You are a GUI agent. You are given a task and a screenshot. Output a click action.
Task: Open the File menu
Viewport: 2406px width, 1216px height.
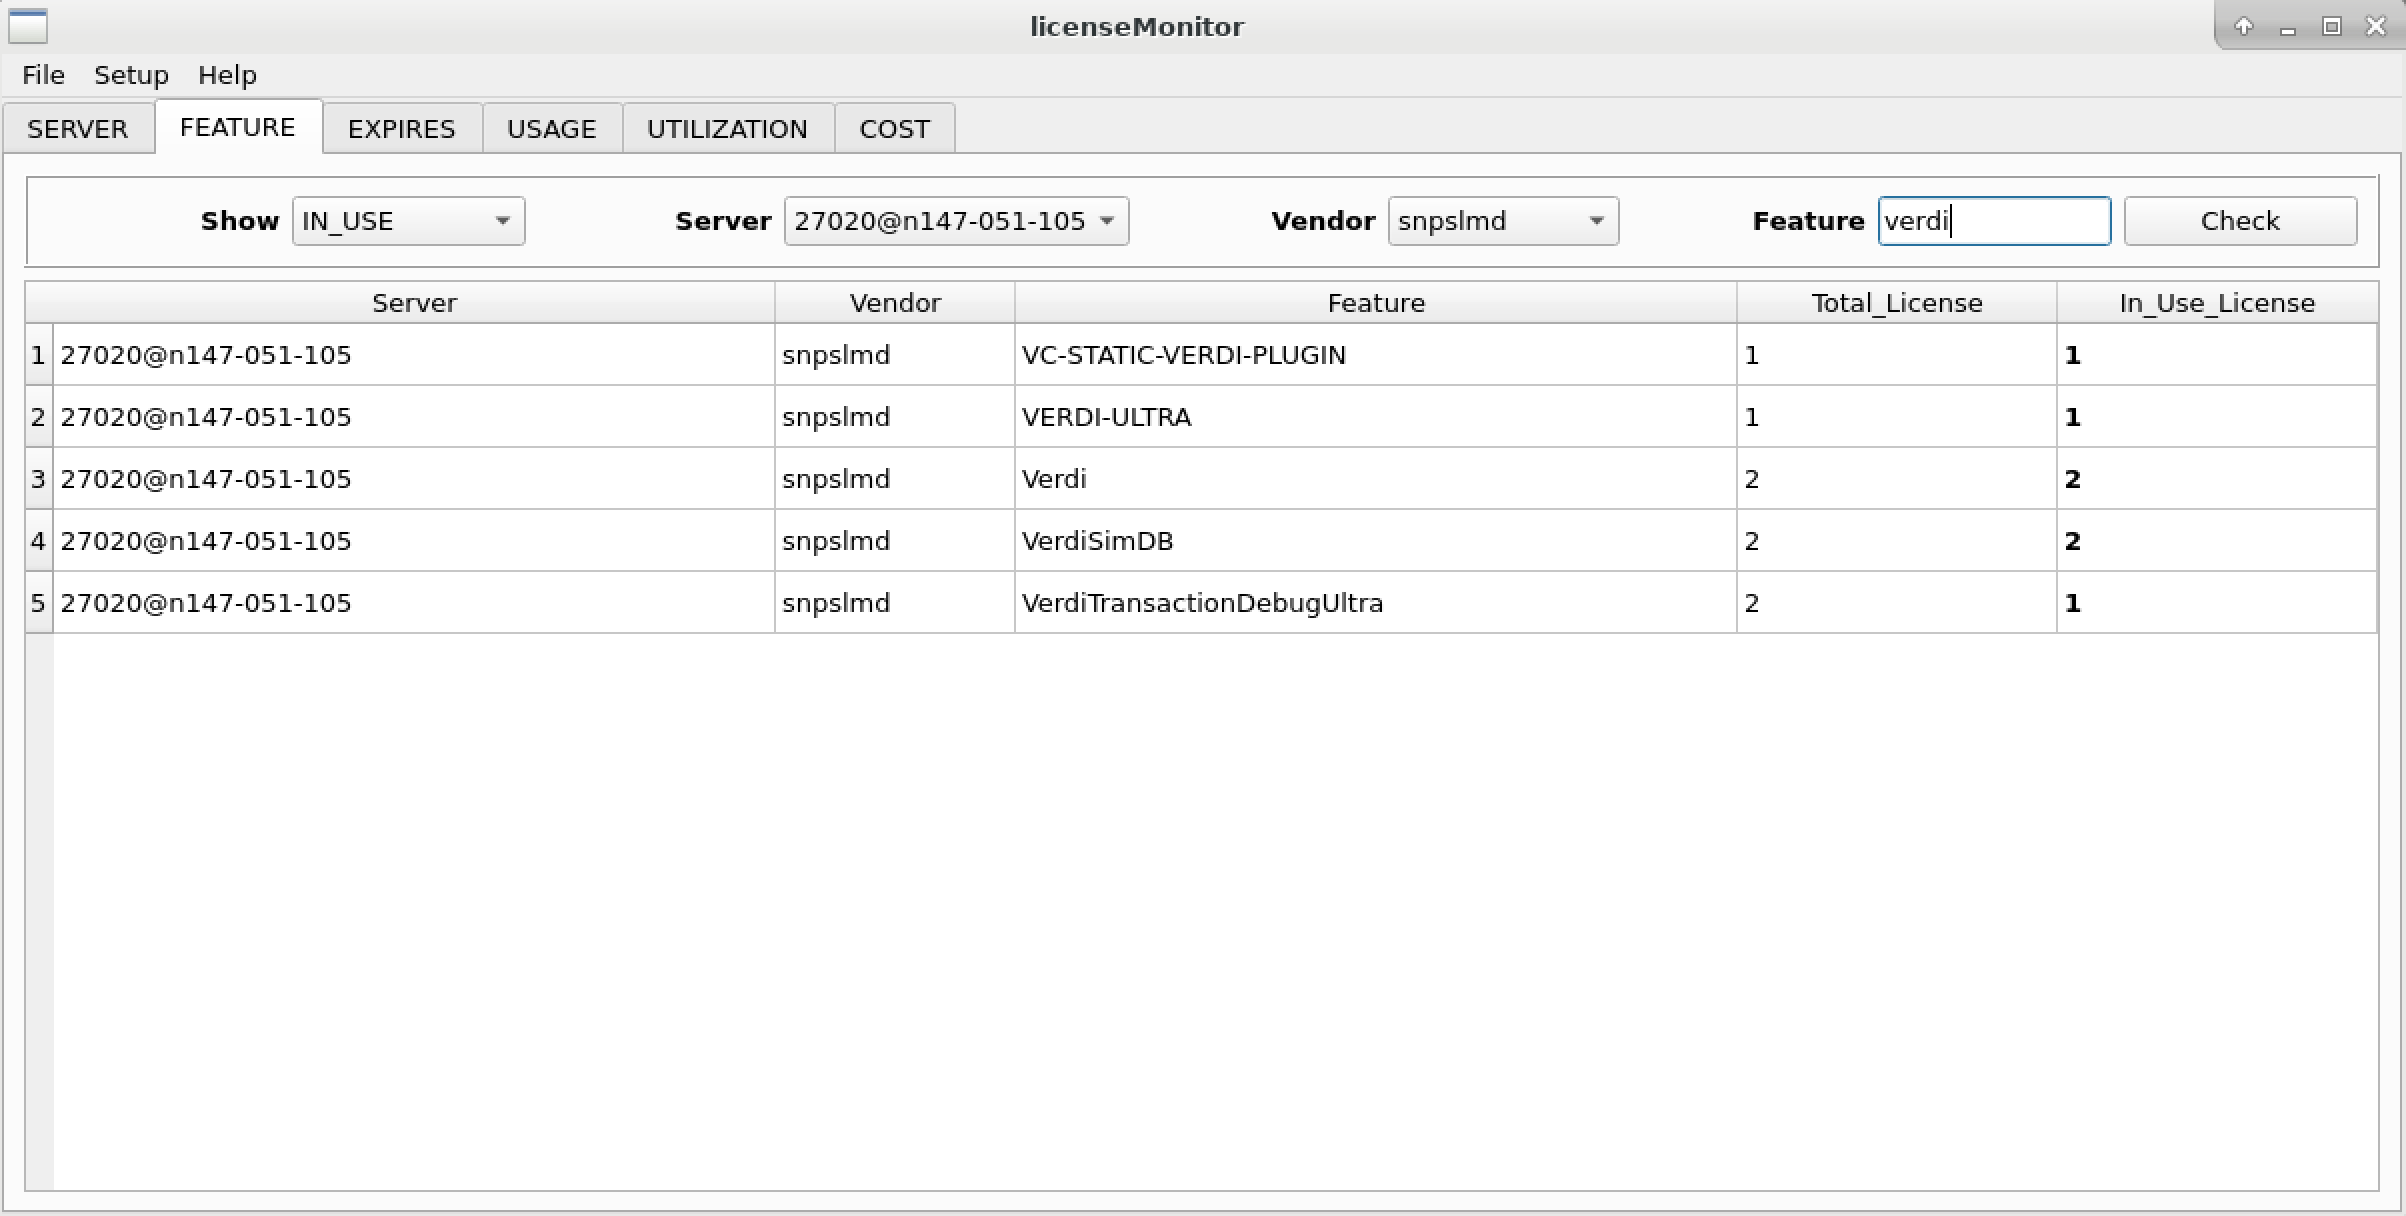point(43,75)
